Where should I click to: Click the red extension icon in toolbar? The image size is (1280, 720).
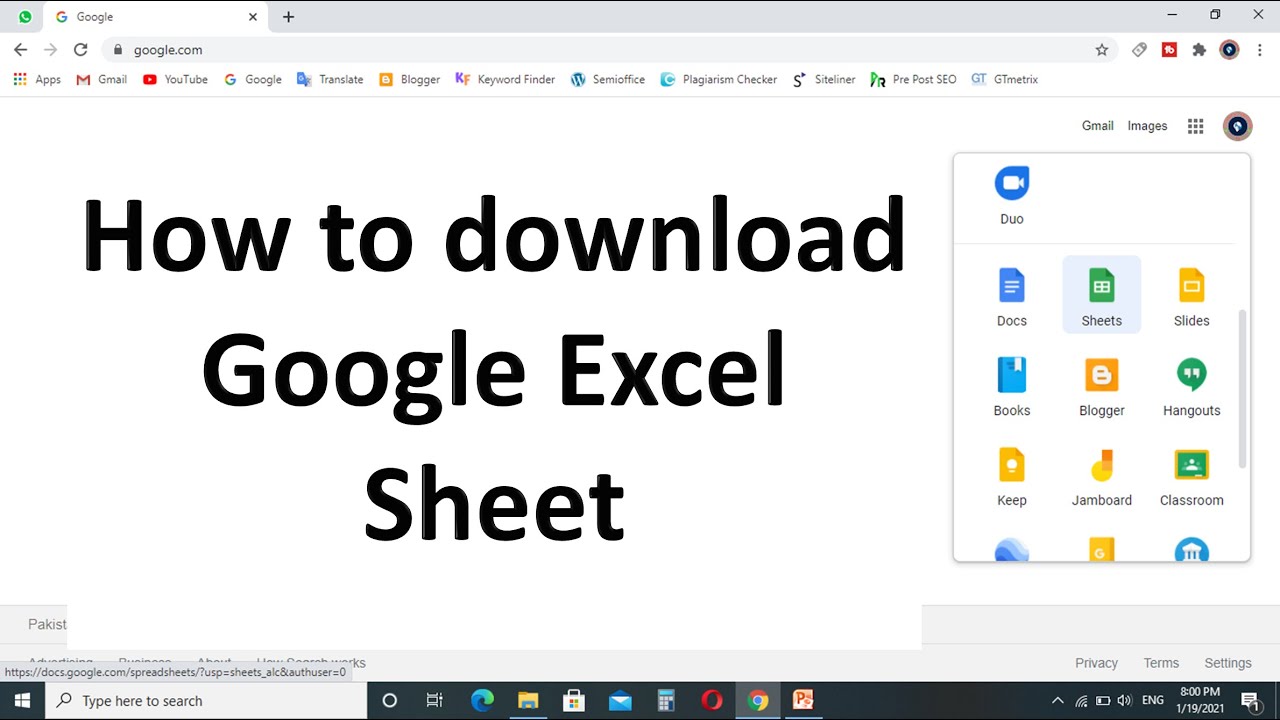(x=1169, y=49)
